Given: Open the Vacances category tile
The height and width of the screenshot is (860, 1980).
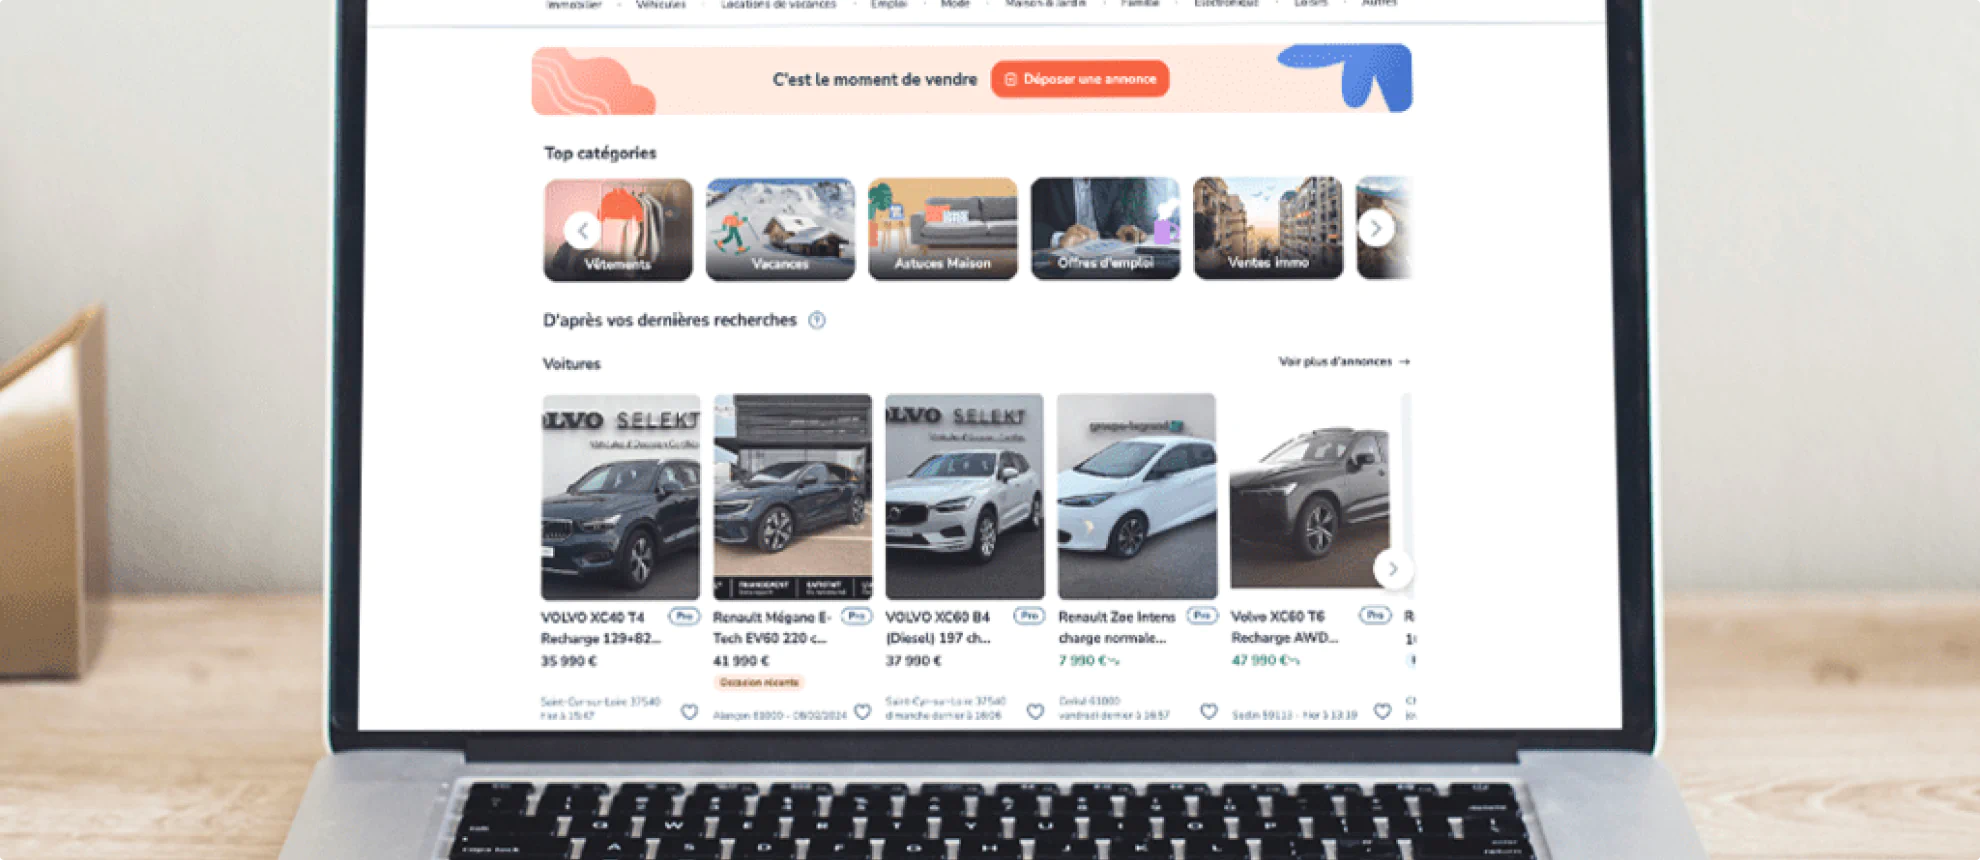Looking at the screenshot, I should coord(780,230).
